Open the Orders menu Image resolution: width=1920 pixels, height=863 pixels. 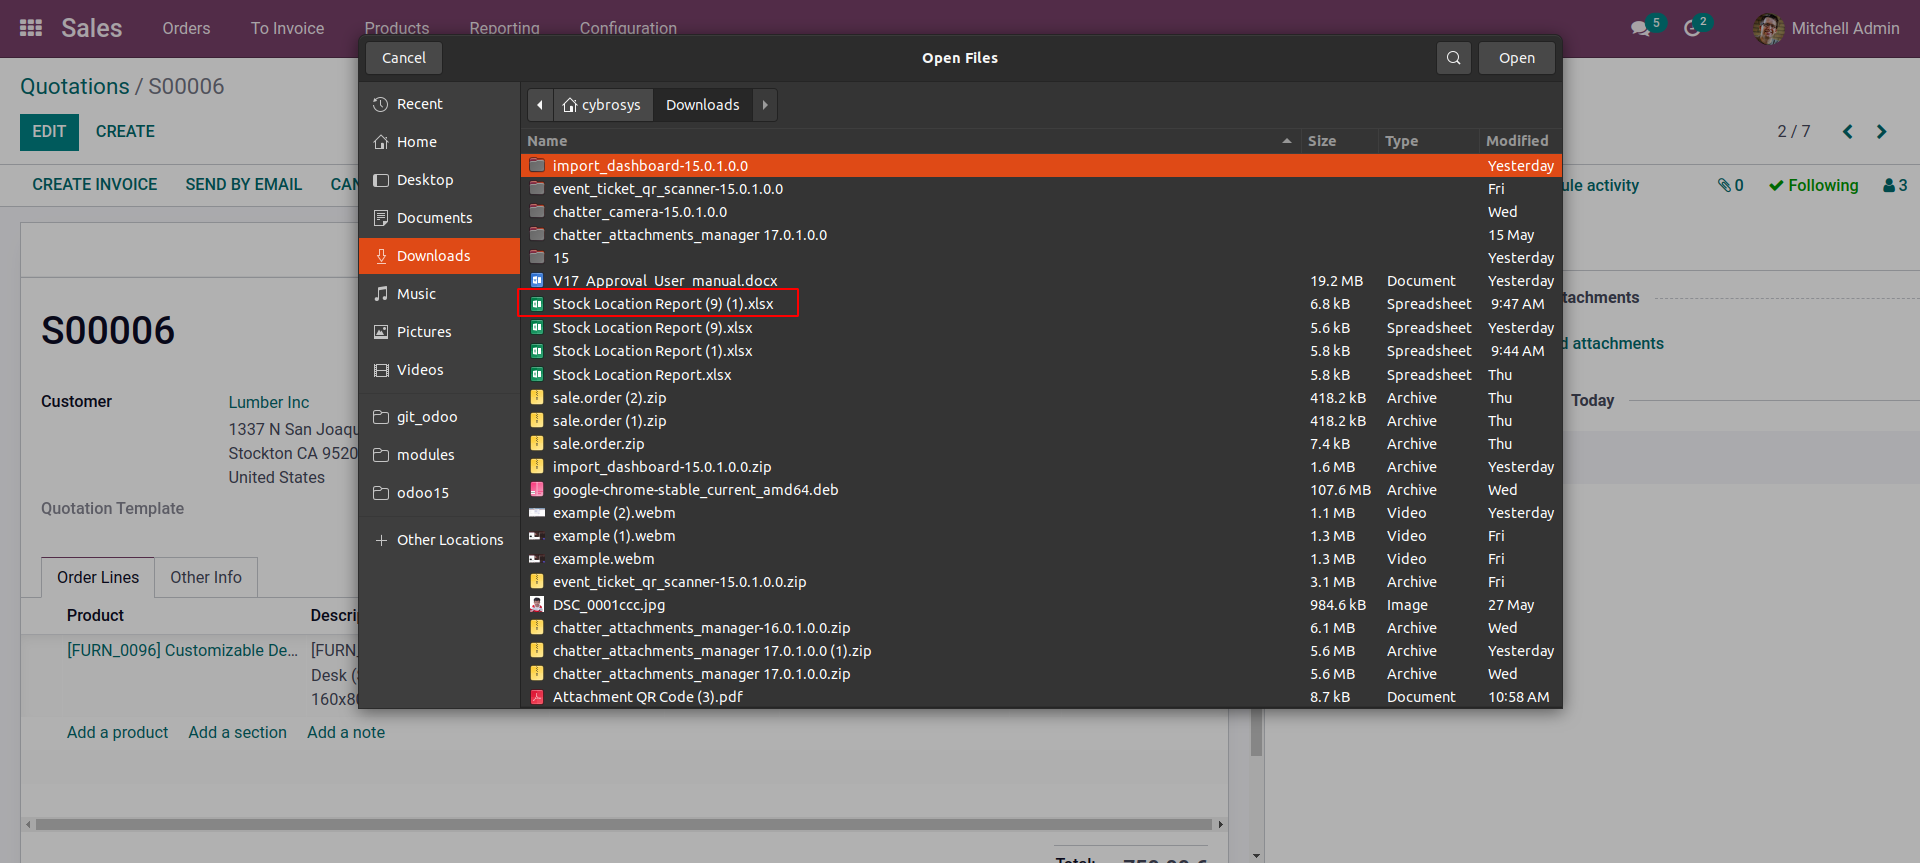[x=186, y=28]
